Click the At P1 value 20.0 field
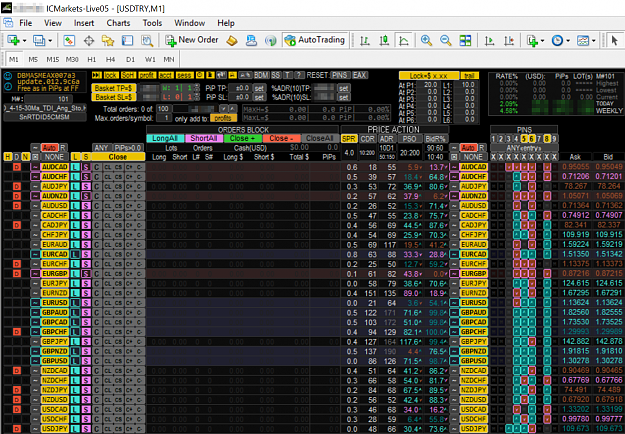The image size is (625, 434). (x=429, y=84)
